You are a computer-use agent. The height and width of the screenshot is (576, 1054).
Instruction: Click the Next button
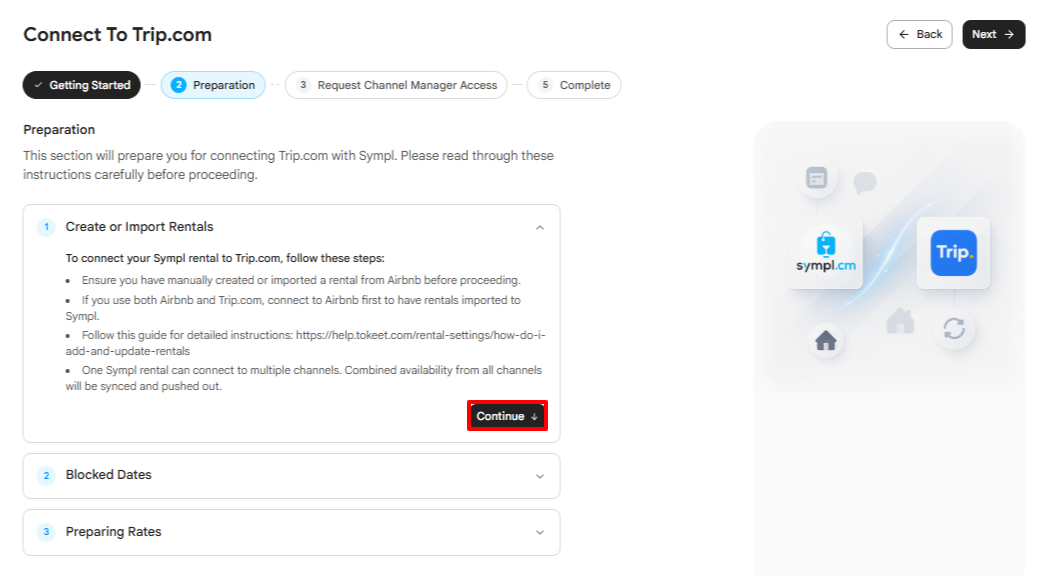coord(994,34)
